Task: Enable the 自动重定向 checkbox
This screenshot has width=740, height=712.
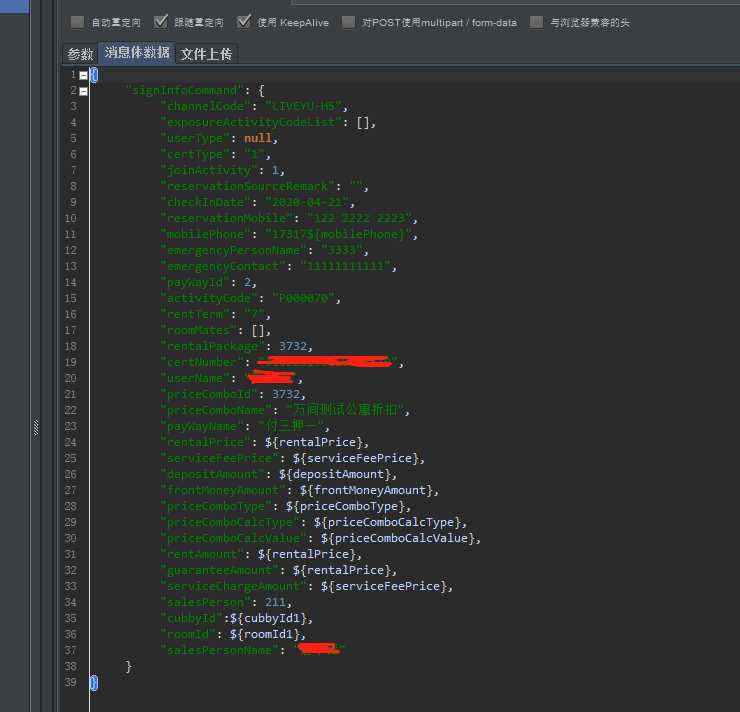Action: pyautogui.click(x=77, y=22)
